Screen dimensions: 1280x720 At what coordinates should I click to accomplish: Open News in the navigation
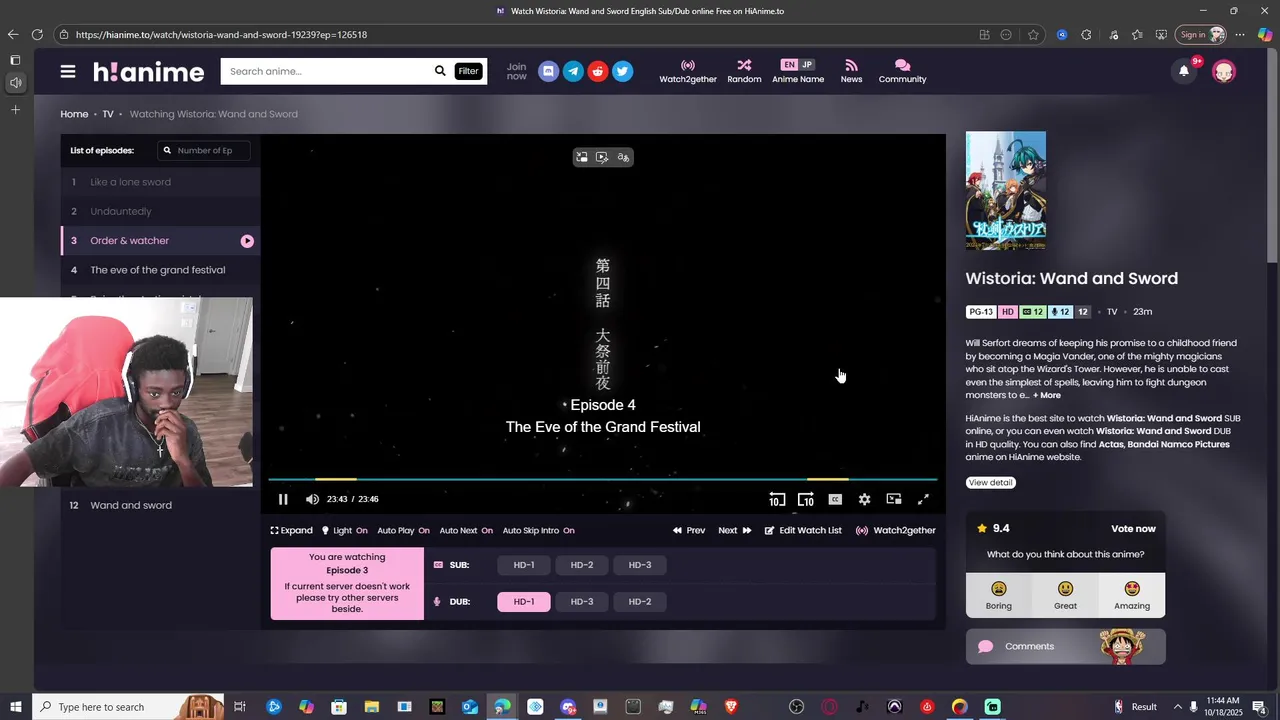[x=851, y=71]
